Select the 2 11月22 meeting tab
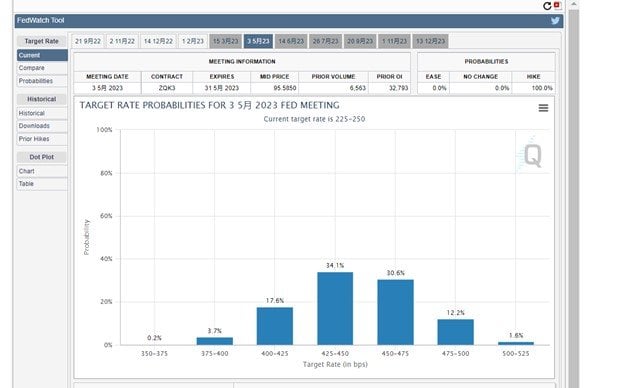 tap(122, 41)
